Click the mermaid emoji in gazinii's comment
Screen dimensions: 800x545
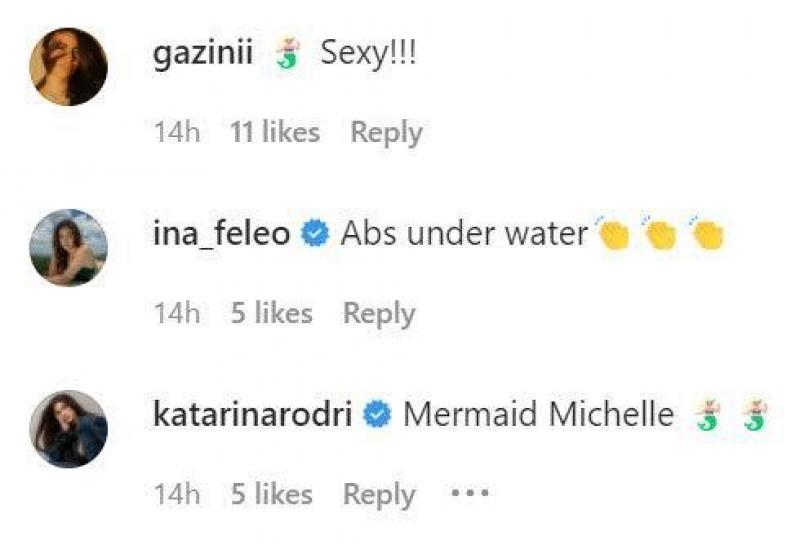click(x=288, y=56)
